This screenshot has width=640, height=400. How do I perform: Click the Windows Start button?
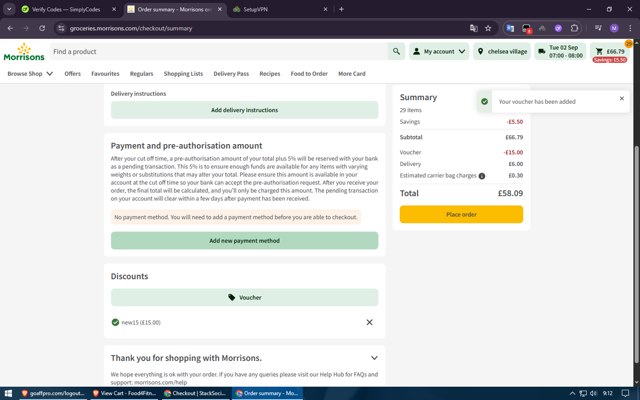tap(8, 393)
